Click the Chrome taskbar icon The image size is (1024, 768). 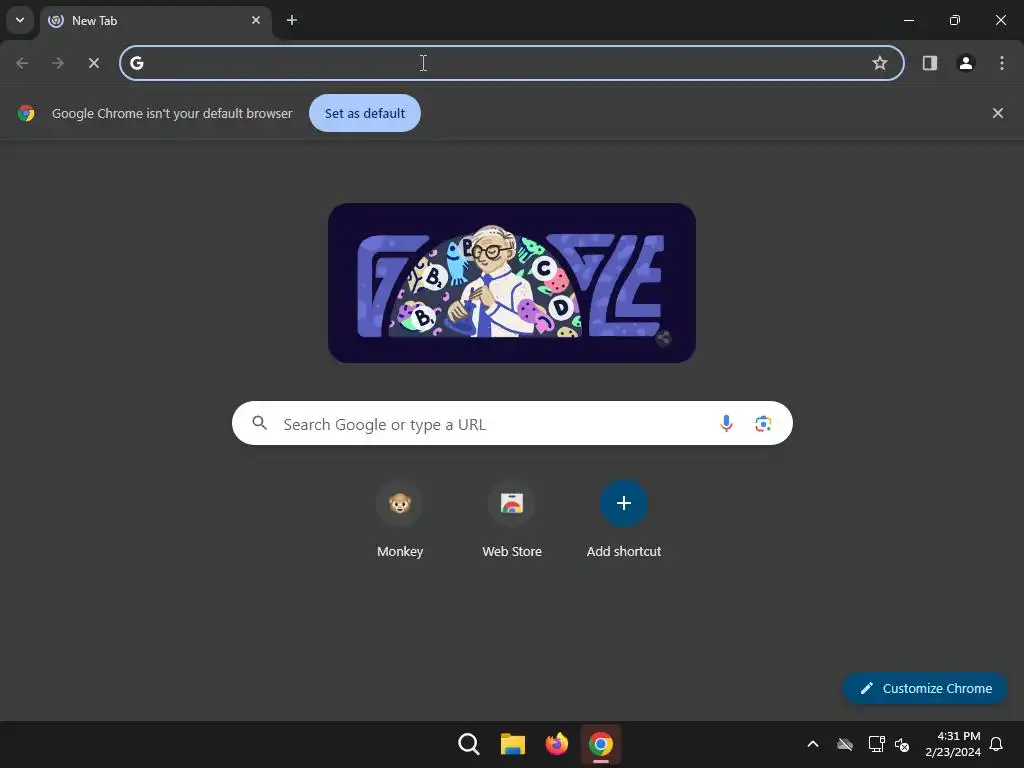click(x=601, y=744)
